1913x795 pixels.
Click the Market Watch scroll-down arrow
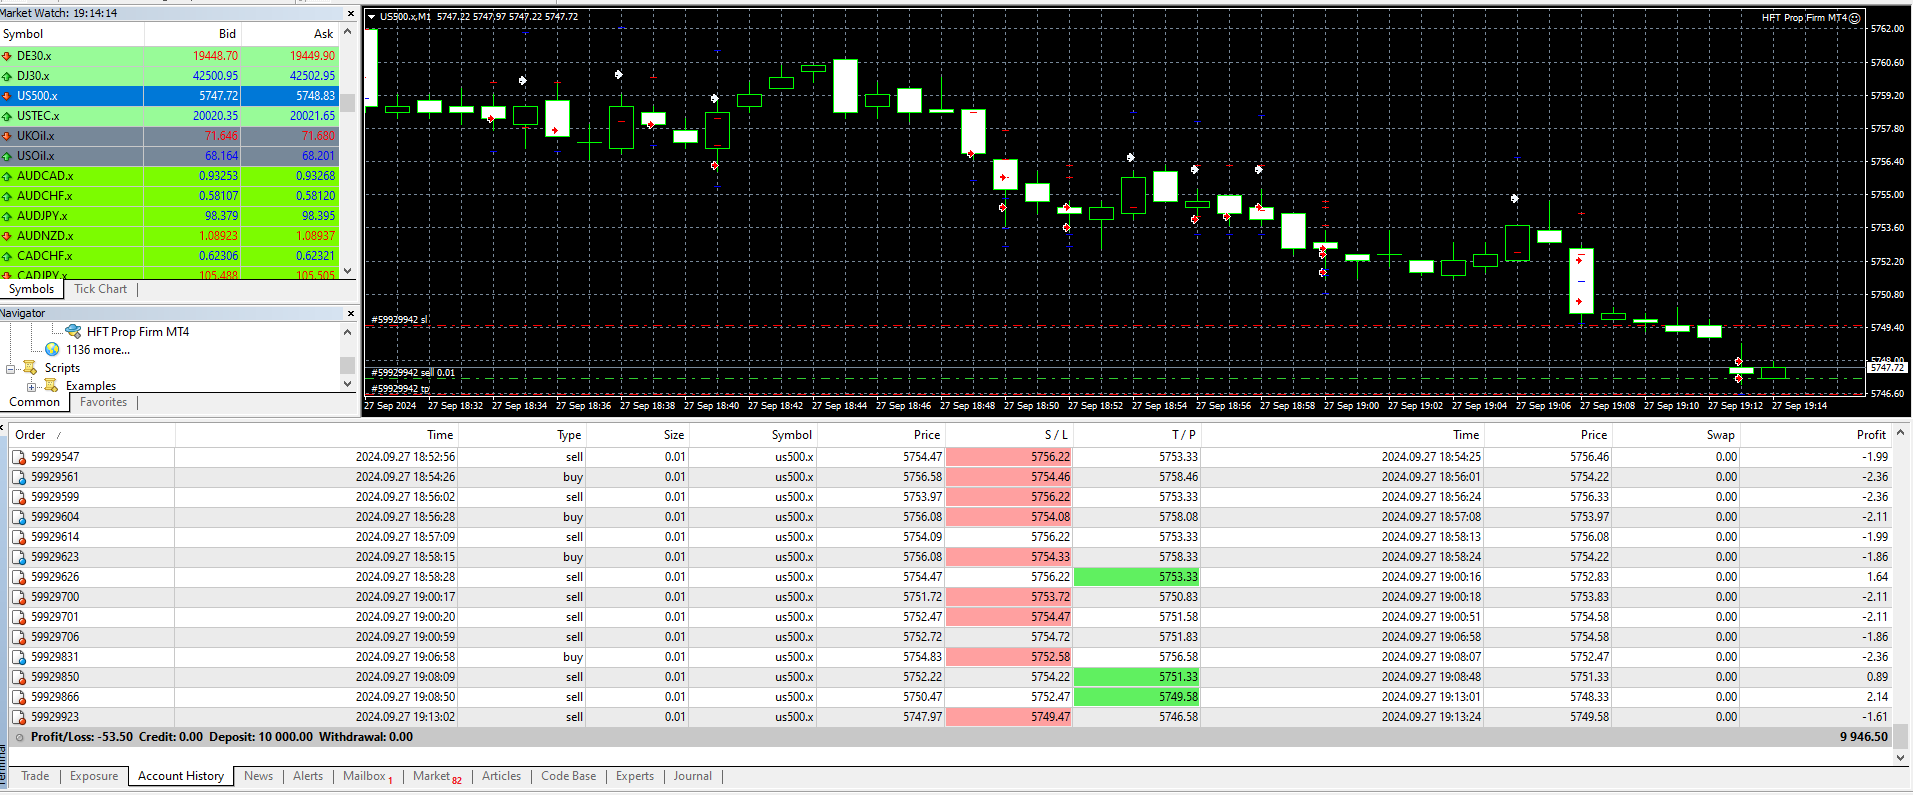347,271
